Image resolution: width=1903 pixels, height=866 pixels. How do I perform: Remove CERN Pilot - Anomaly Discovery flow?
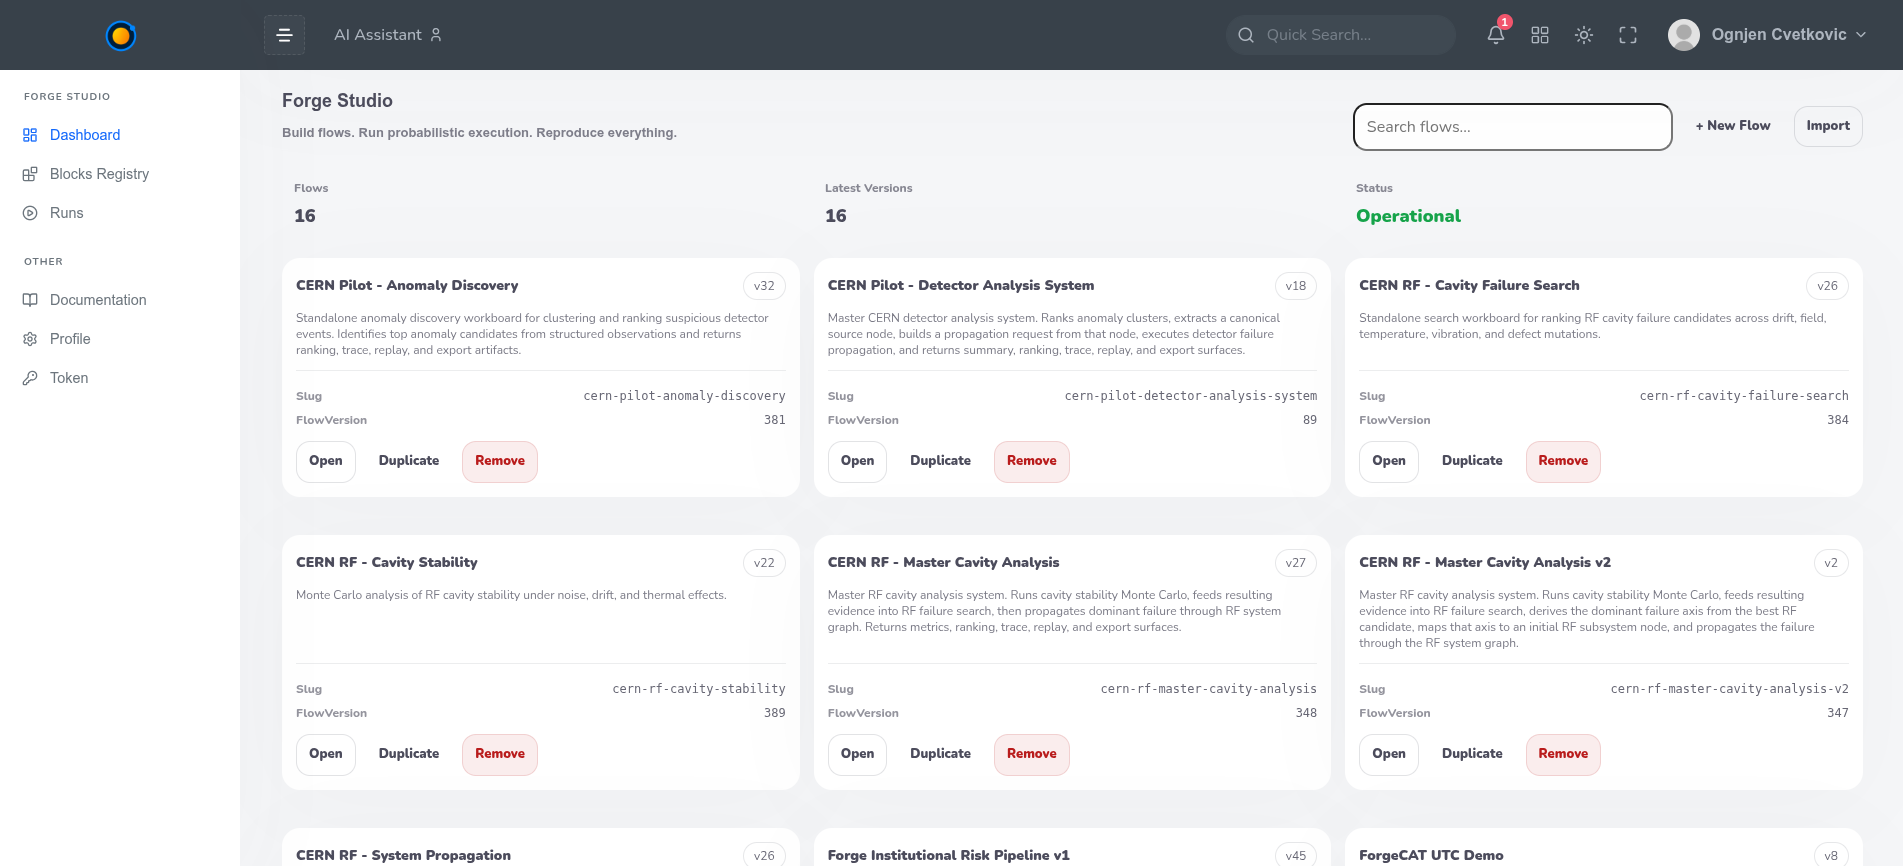(500, 461)
